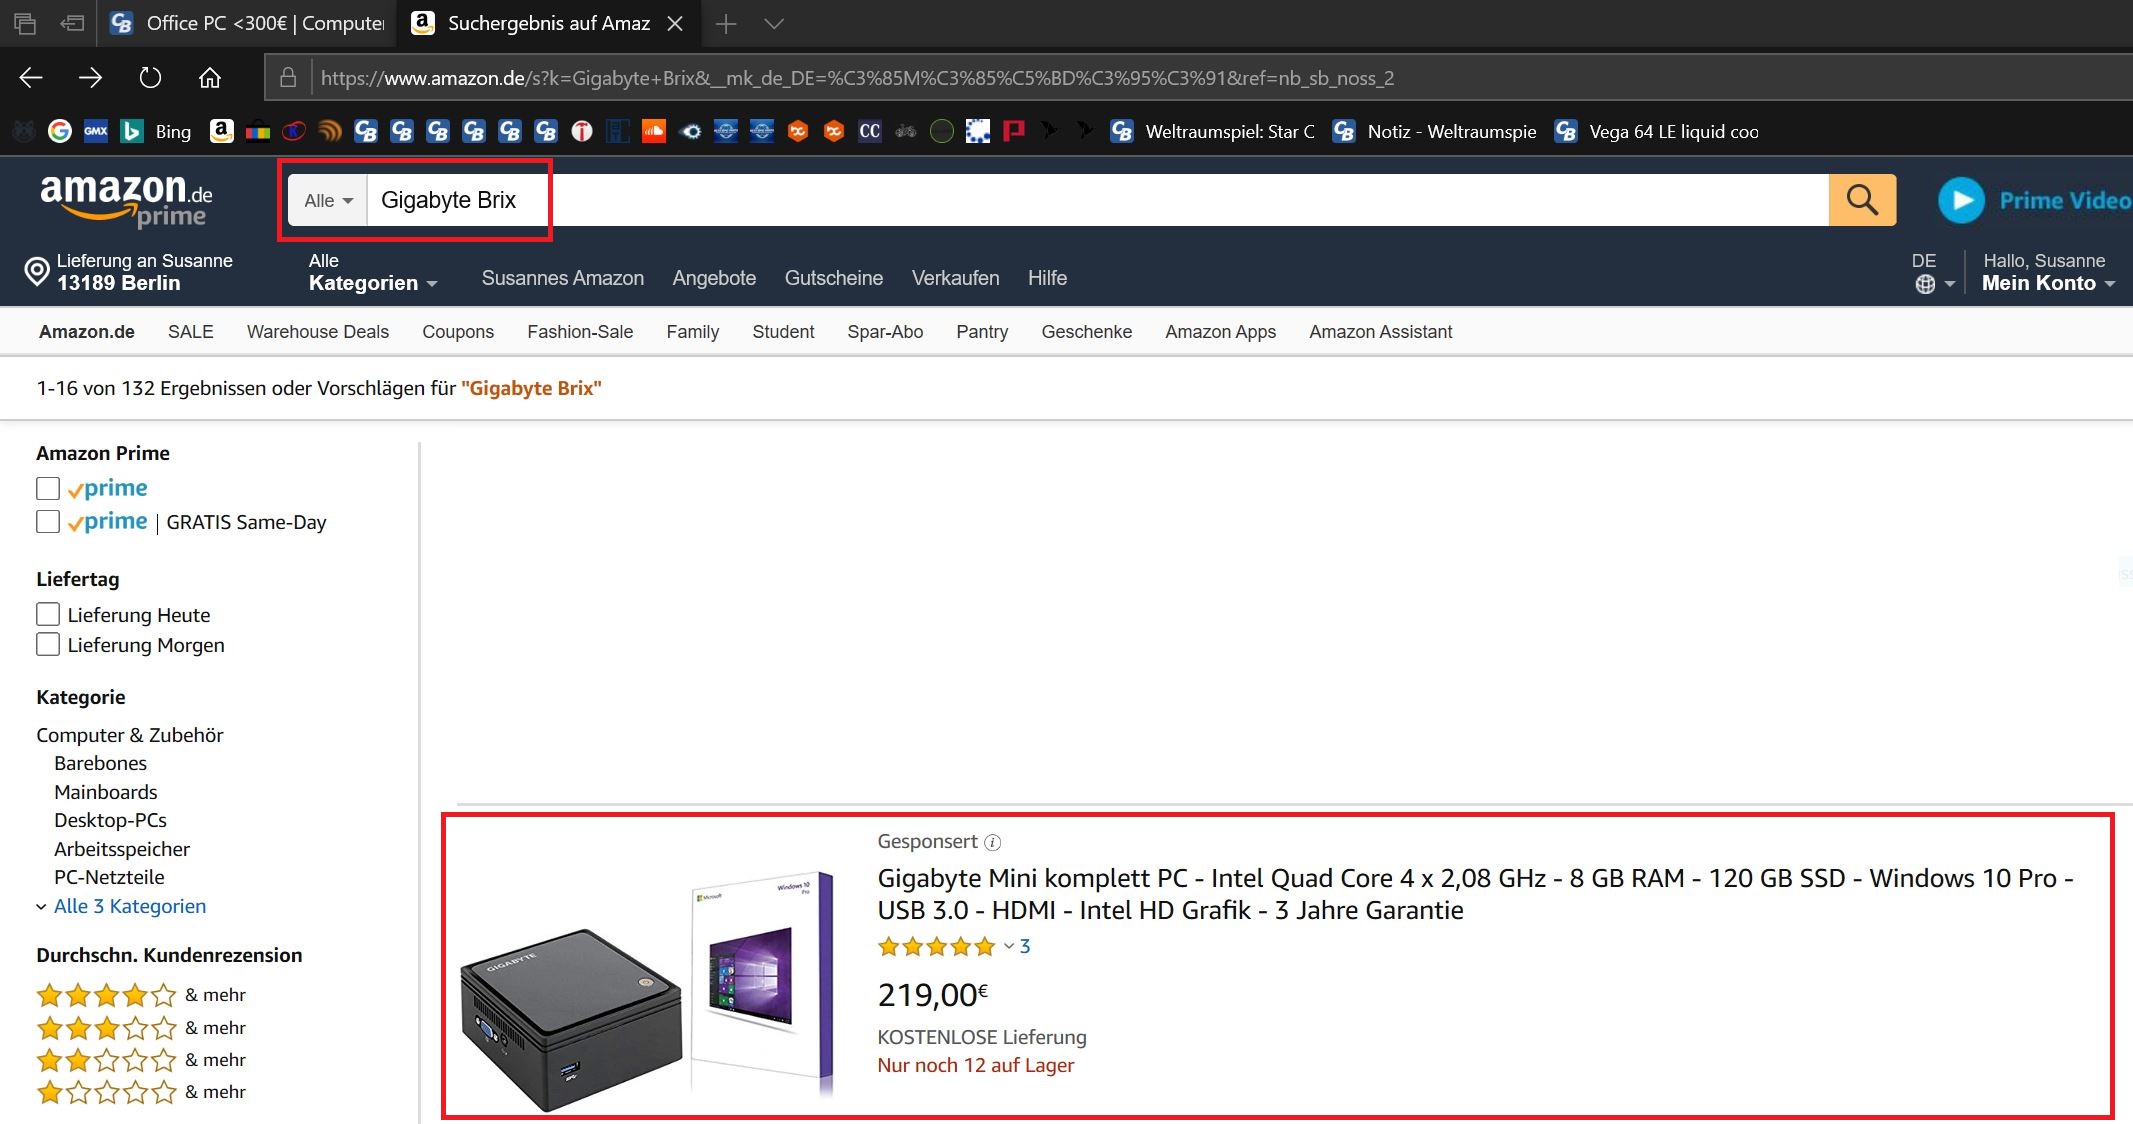Image resolution: width=2133 pixels, height=1124 pixels.
Task: Open the Google bookmark icon
Action: click(60, 131)
